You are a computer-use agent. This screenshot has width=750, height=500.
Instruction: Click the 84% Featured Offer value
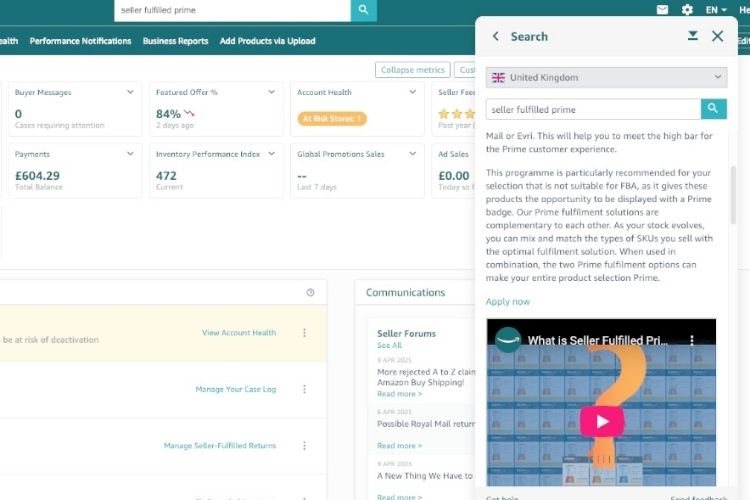tap(168, 114)
